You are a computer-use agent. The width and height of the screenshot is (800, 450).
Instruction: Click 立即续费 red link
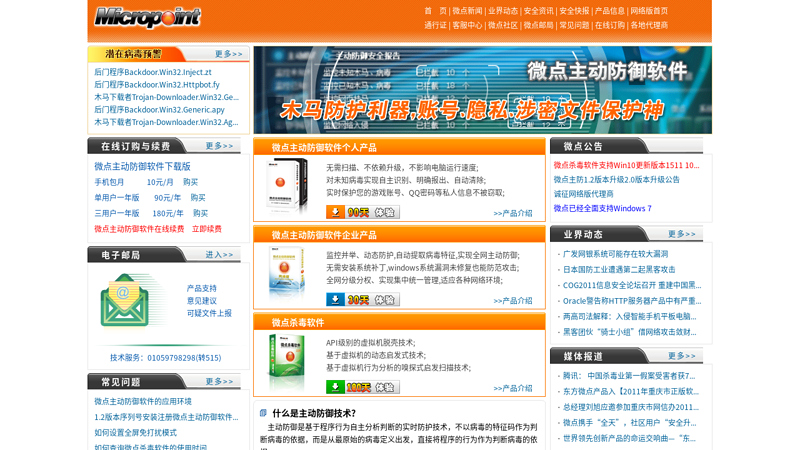tap(207, 229)
